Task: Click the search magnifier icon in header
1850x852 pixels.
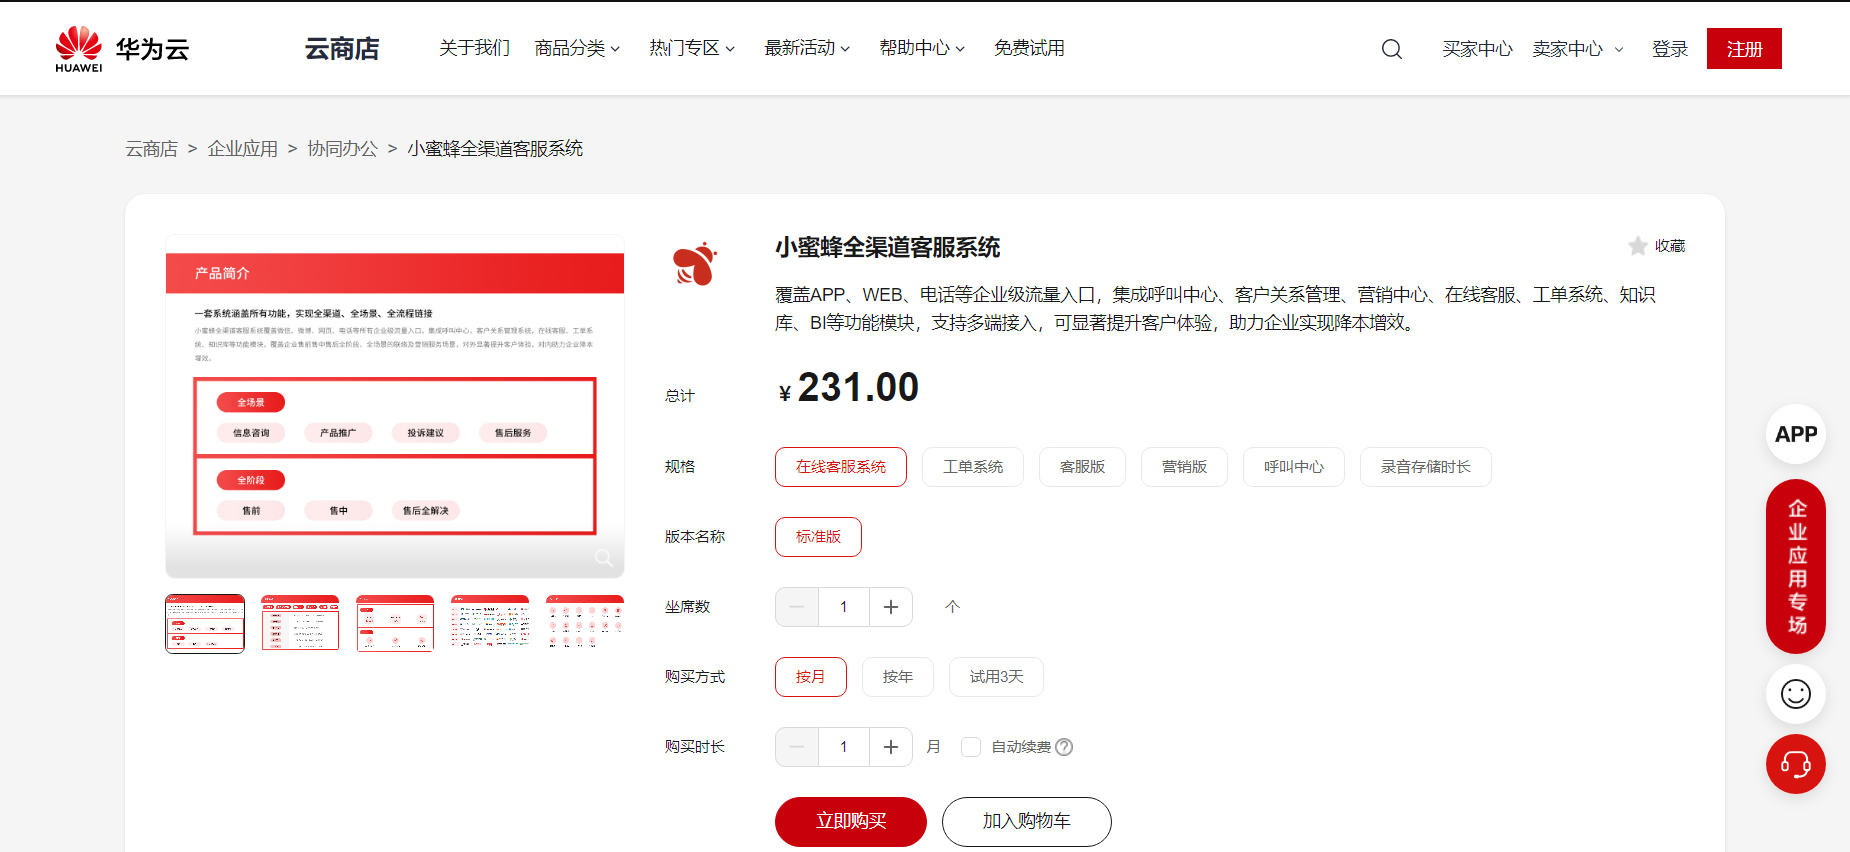Action: pyautogui.click(x=1391, y=49)
